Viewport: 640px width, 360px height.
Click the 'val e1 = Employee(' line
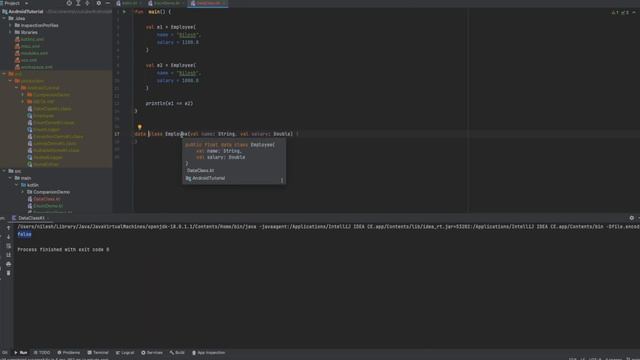(171, 27)
